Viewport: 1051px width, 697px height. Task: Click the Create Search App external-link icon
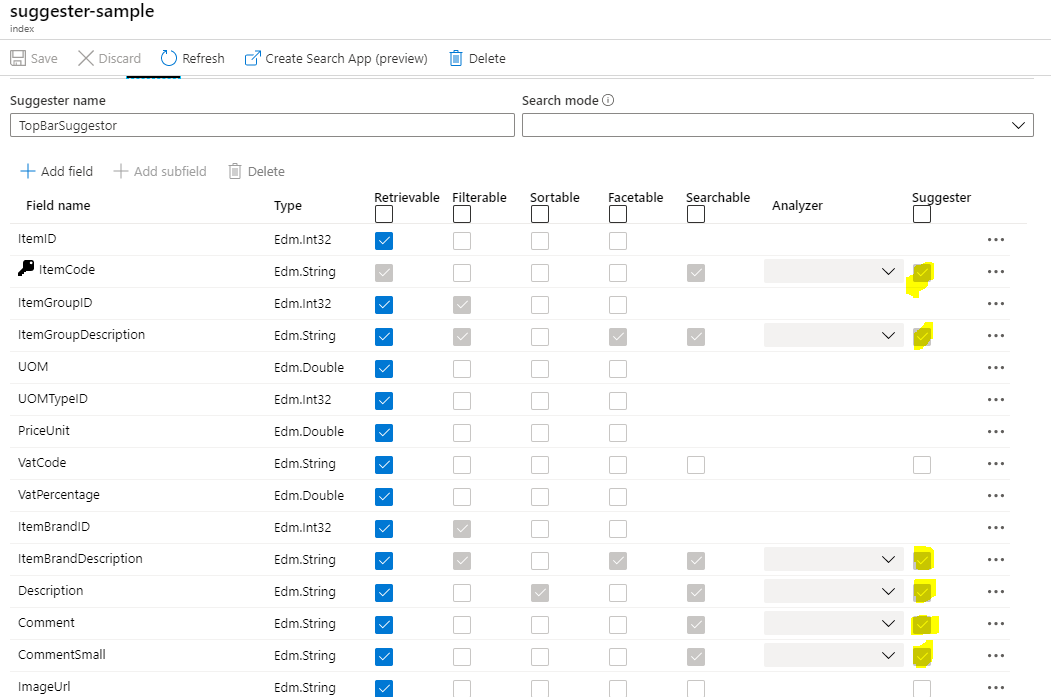253,58
